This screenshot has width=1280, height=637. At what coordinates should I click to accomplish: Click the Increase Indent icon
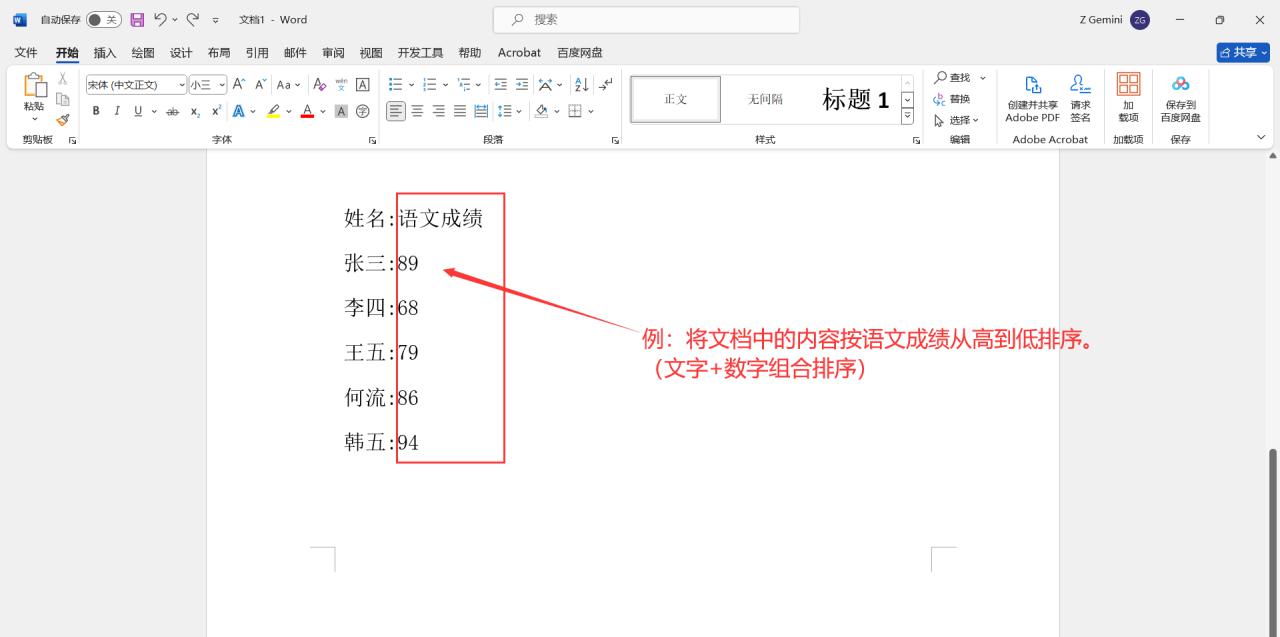tap(522, 85)
